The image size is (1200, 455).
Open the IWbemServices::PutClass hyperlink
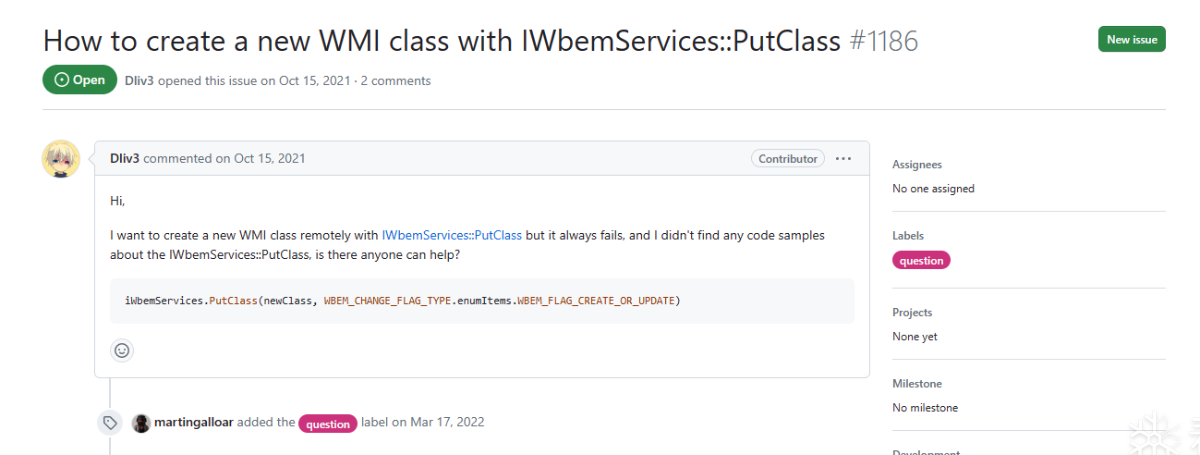[x=452, y=236]
